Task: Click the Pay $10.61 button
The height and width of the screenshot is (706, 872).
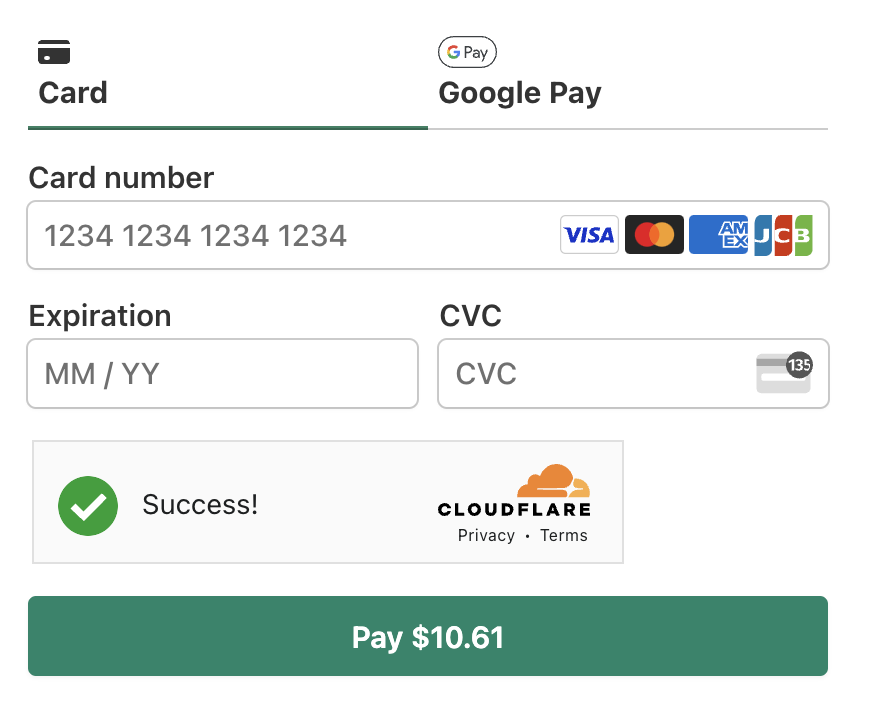Action: tap(428, 636)
